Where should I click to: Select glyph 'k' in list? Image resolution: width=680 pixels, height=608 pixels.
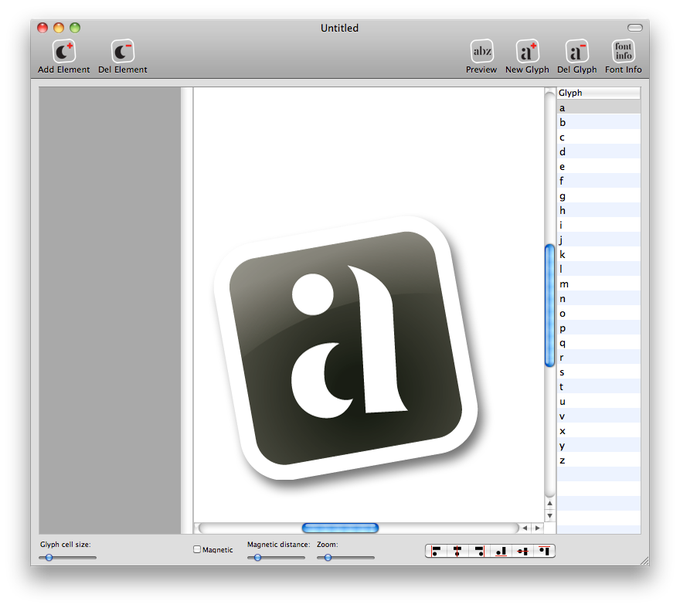[x=598, y=255]
